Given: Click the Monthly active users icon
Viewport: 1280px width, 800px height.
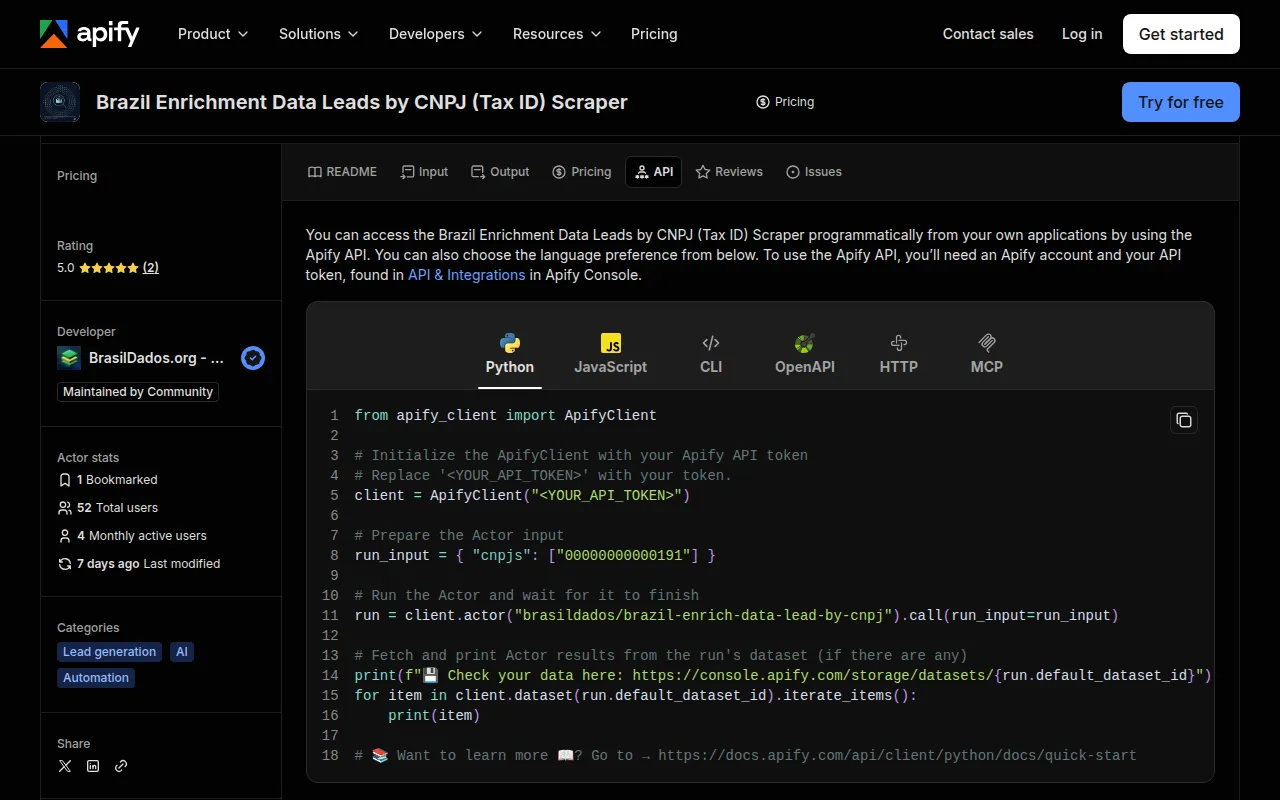Looking at the screenshot, I should pyautogui.click(x=65, y=536).
